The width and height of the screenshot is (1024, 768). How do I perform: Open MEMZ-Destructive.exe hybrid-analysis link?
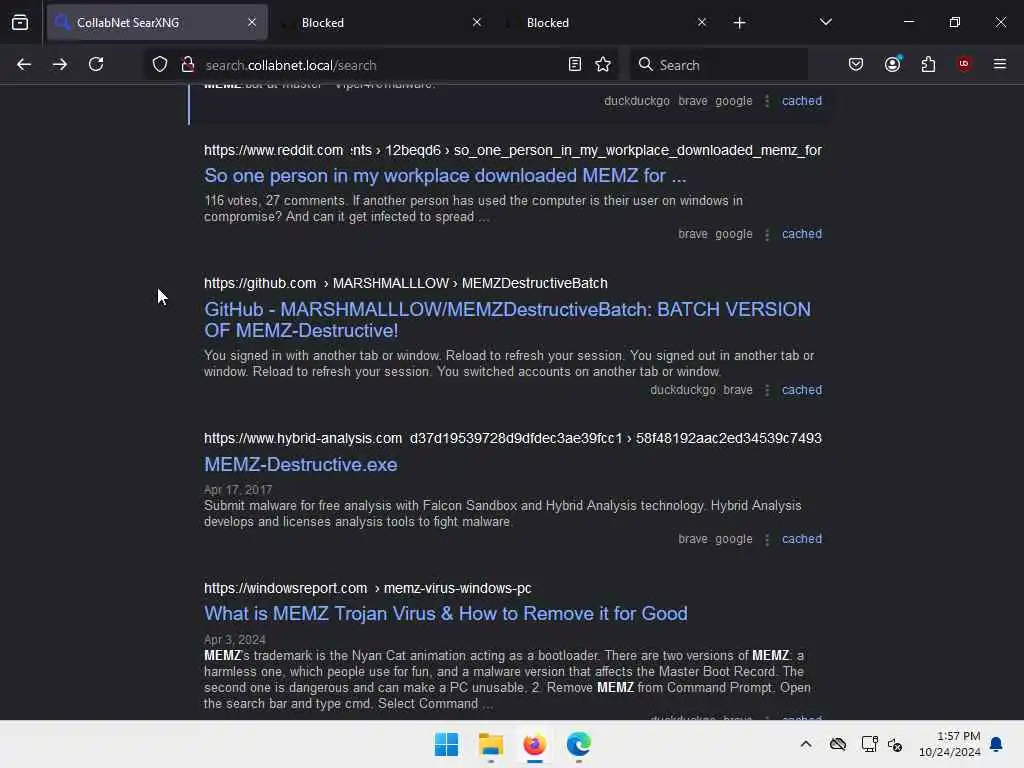[x=300, y=464]
